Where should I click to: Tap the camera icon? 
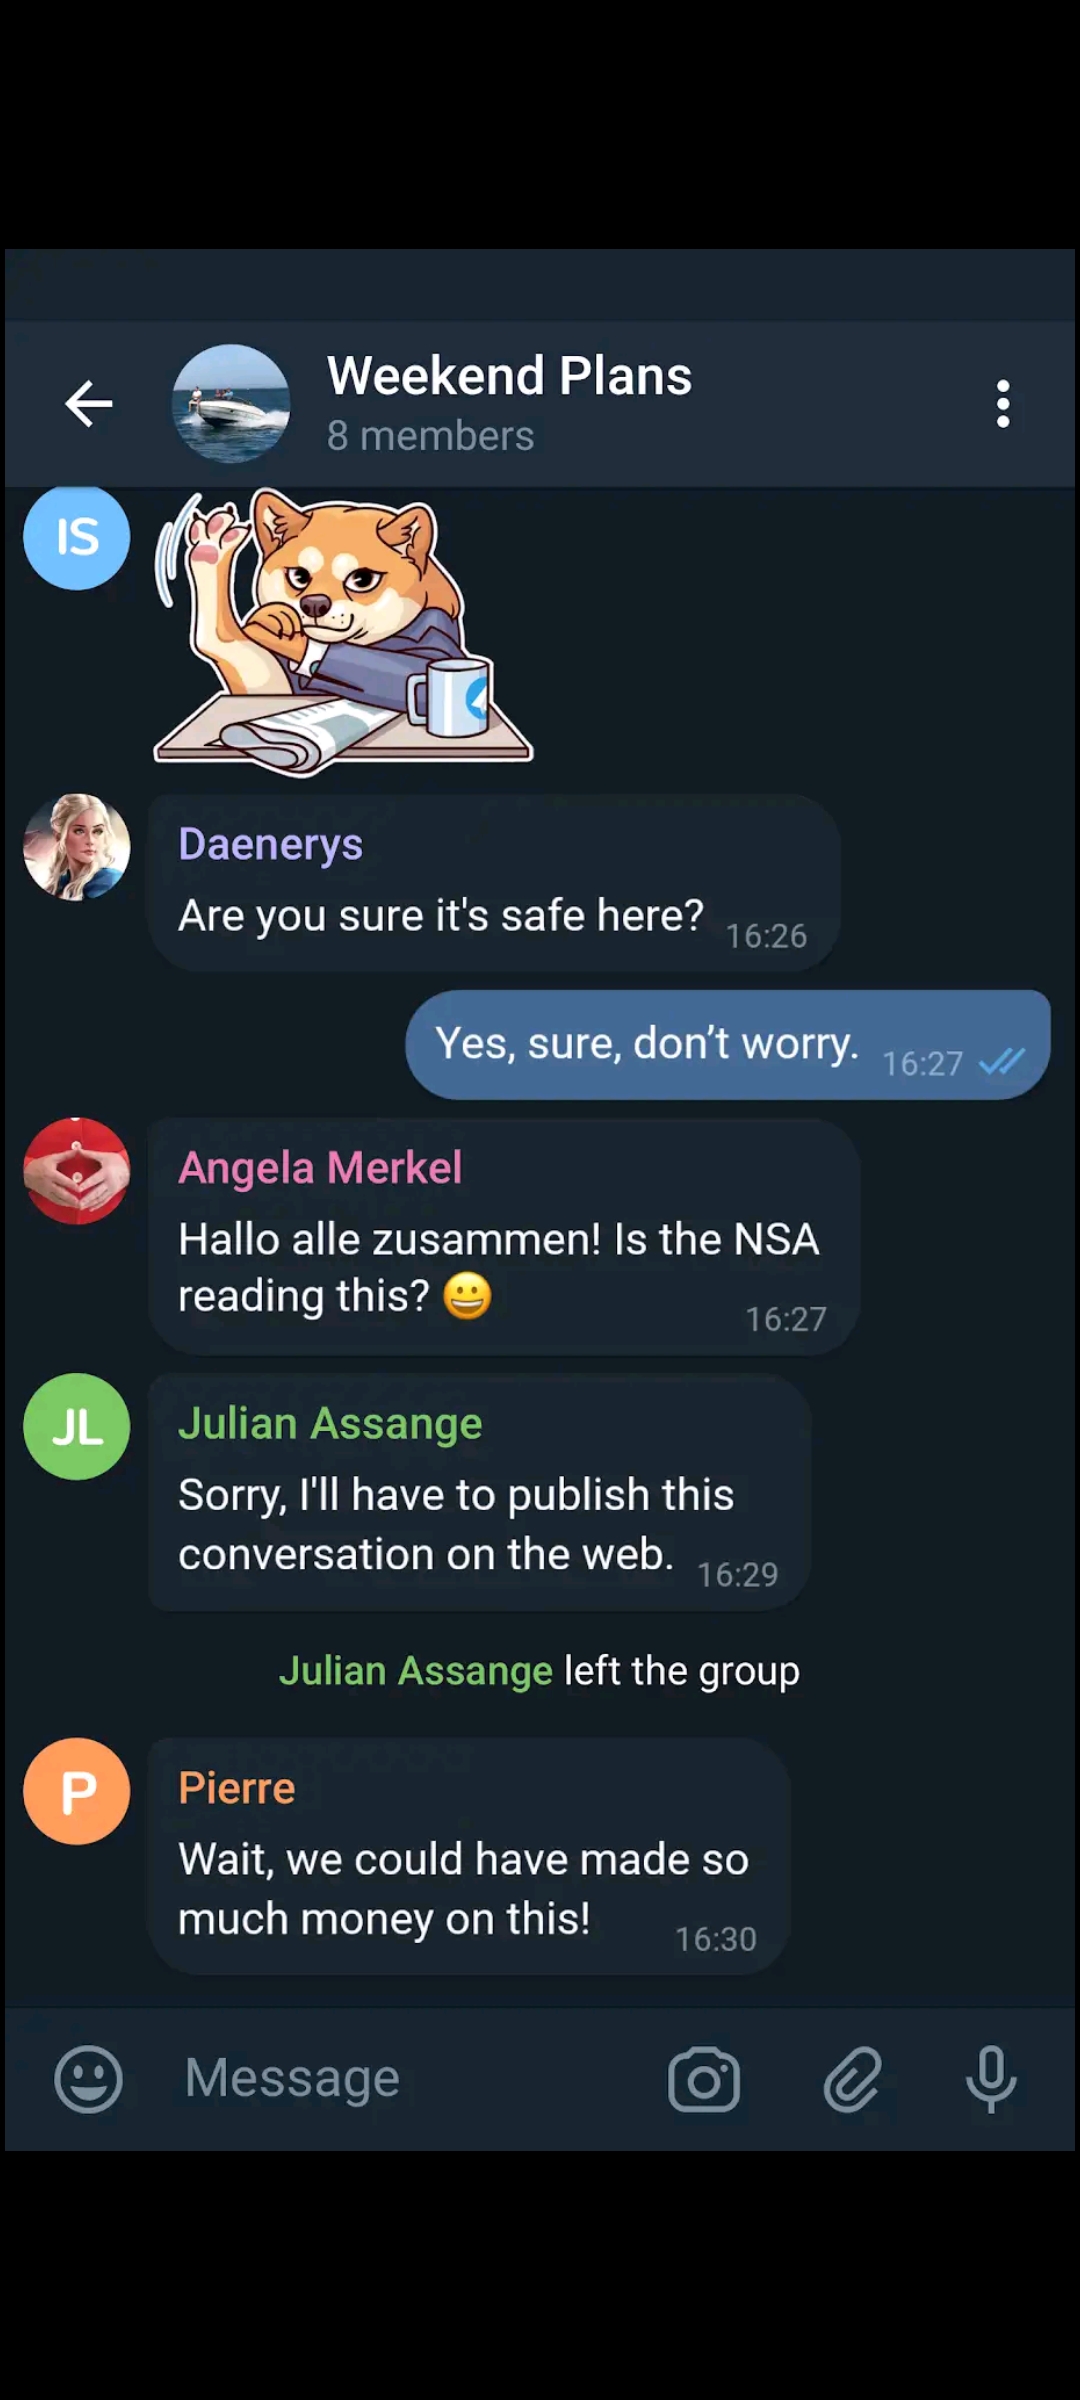(704, 2080)
